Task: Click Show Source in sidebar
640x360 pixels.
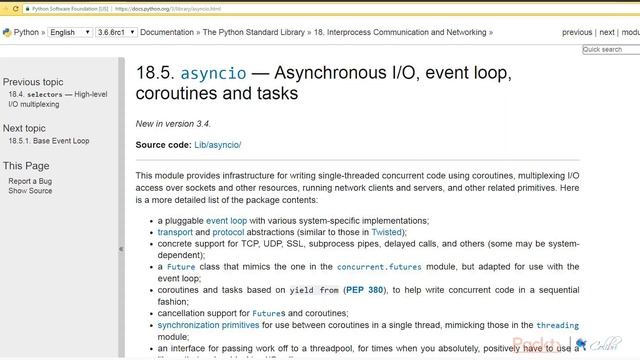Action: coord(30,191)
